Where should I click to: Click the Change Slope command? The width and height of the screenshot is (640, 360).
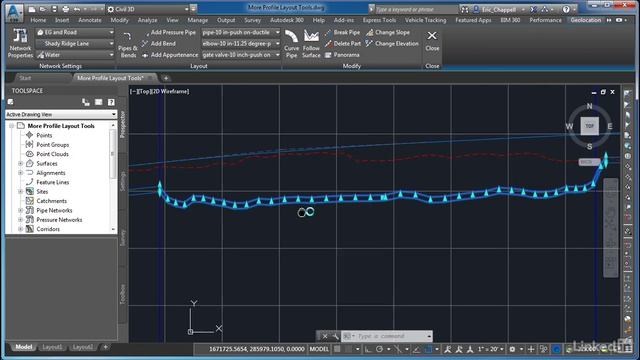pyautogui.click(x=388, y=32)
